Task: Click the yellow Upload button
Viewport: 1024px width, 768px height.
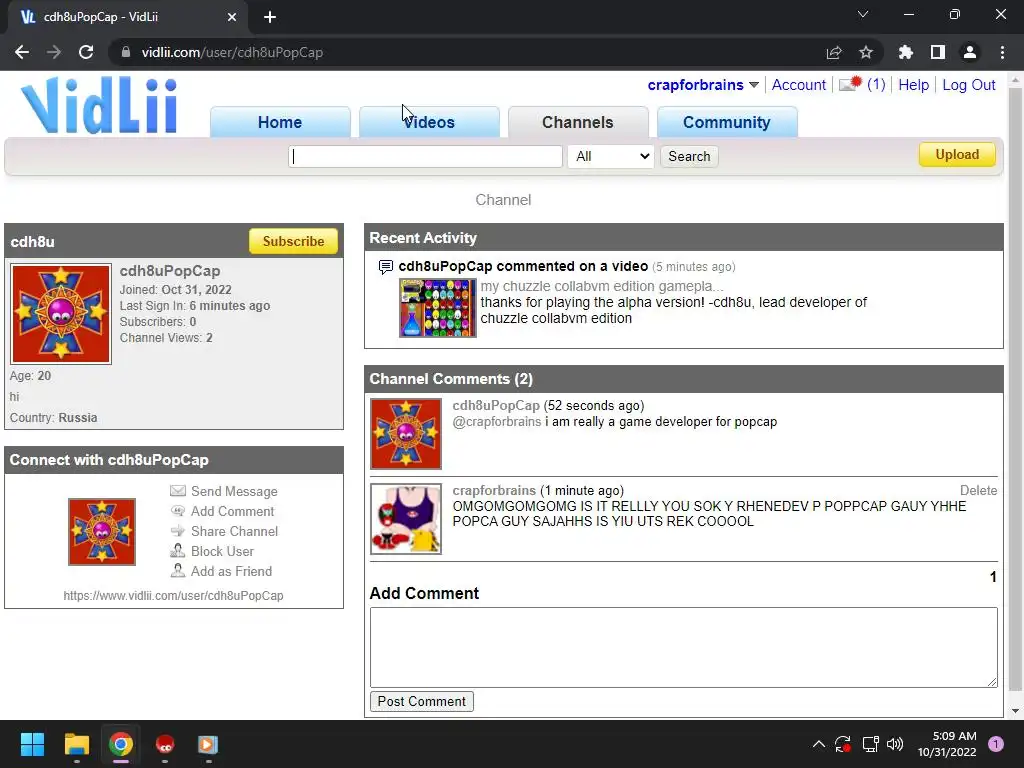Action: click(957, 155)
